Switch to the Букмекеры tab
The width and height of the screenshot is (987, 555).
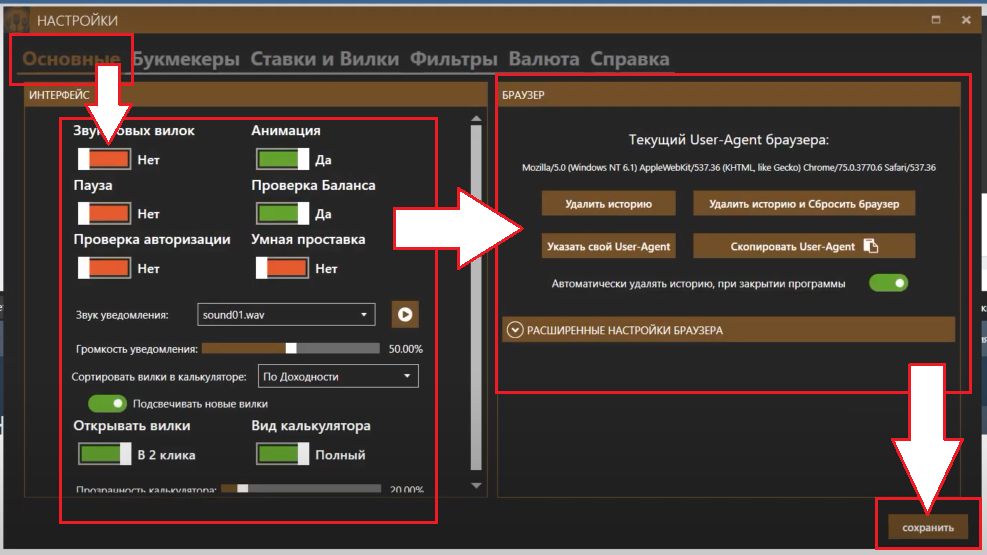[186, 59]
